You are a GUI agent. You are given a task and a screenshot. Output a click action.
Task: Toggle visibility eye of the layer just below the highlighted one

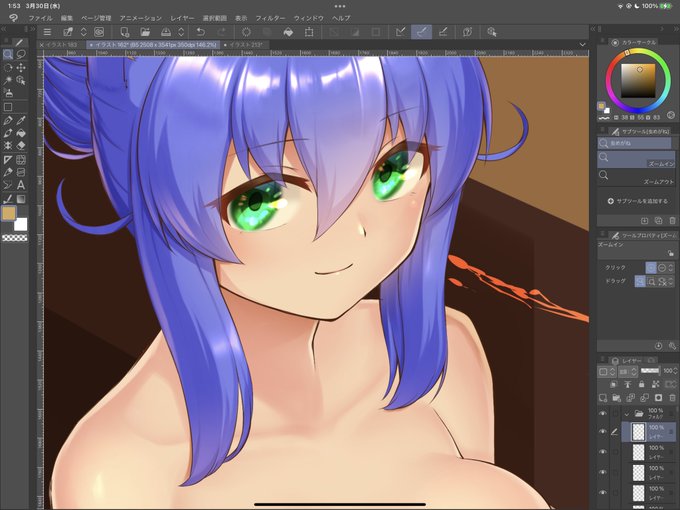602,452
